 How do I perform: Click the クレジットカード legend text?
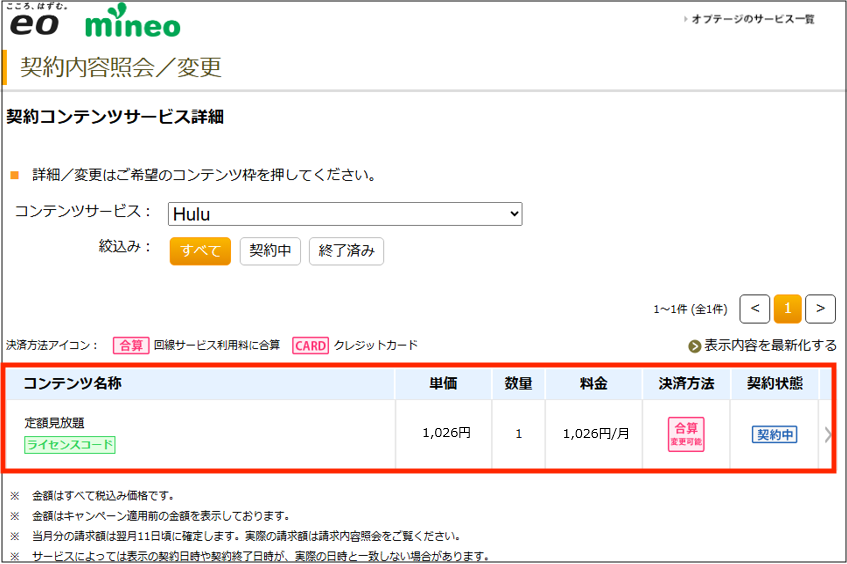pyautogui.click(x=376, y=345)
